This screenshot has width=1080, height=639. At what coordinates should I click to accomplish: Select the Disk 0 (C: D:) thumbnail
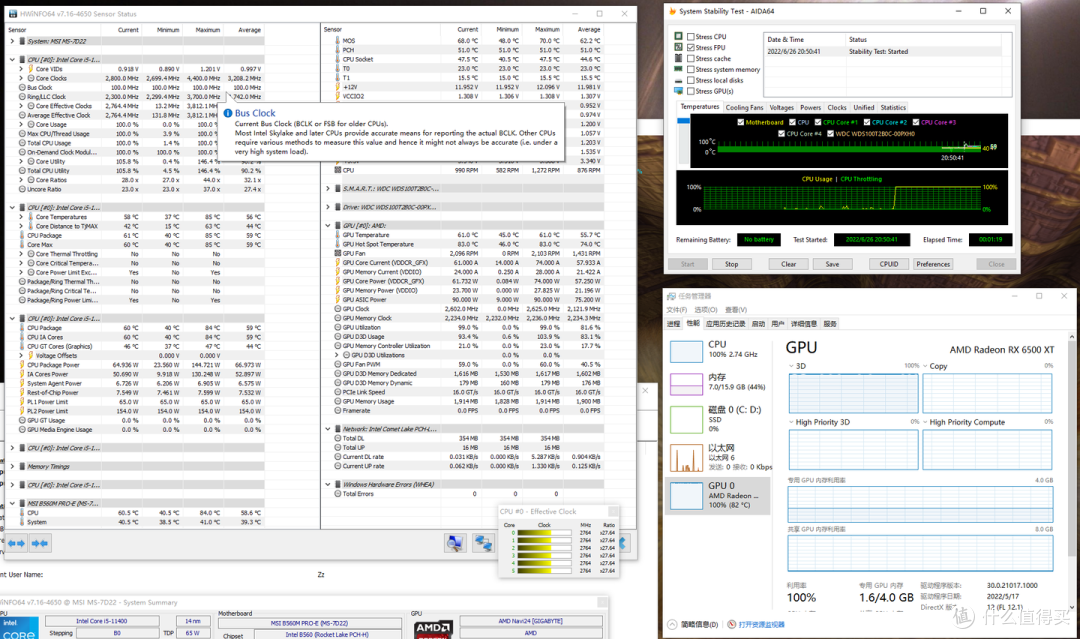point(686,419)
